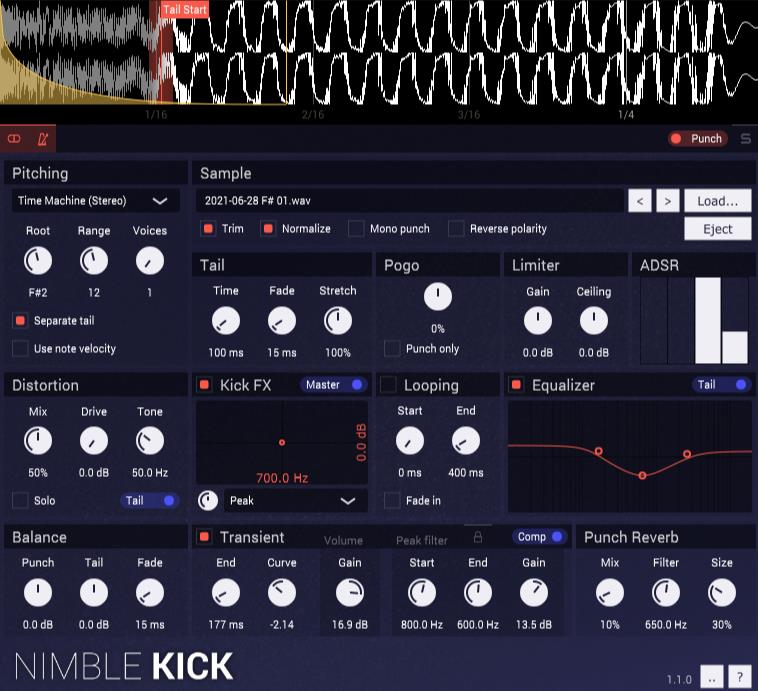
Task: Click the Pogo knob at 0%
Action: 437,296
